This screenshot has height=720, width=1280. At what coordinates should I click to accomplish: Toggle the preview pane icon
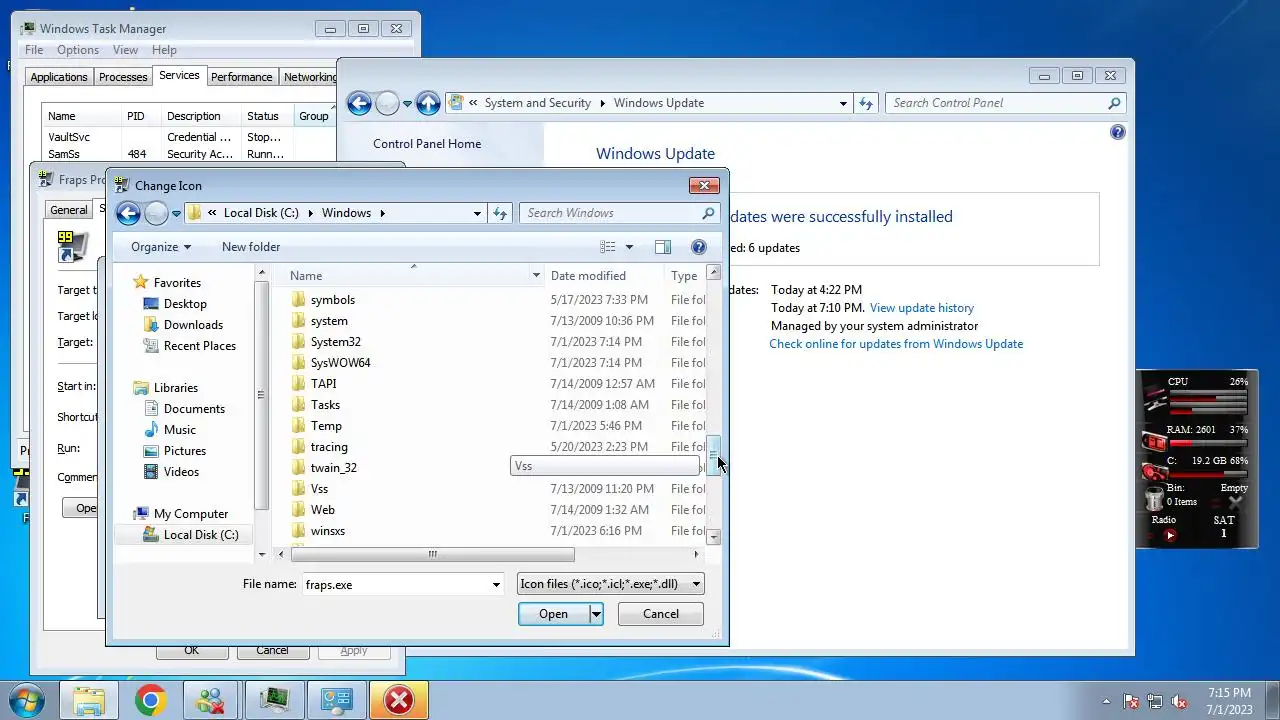click(x=662, y=247)
